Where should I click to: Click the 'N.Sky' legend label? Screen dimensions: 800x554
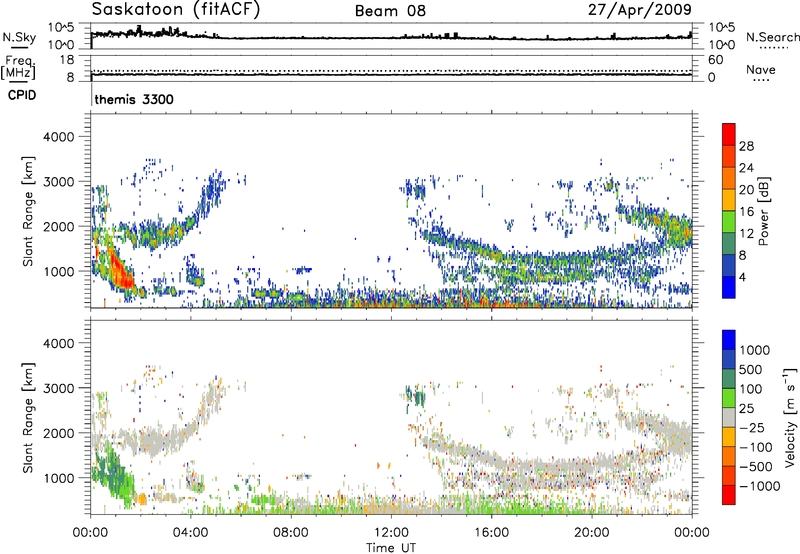pos(19,37)
